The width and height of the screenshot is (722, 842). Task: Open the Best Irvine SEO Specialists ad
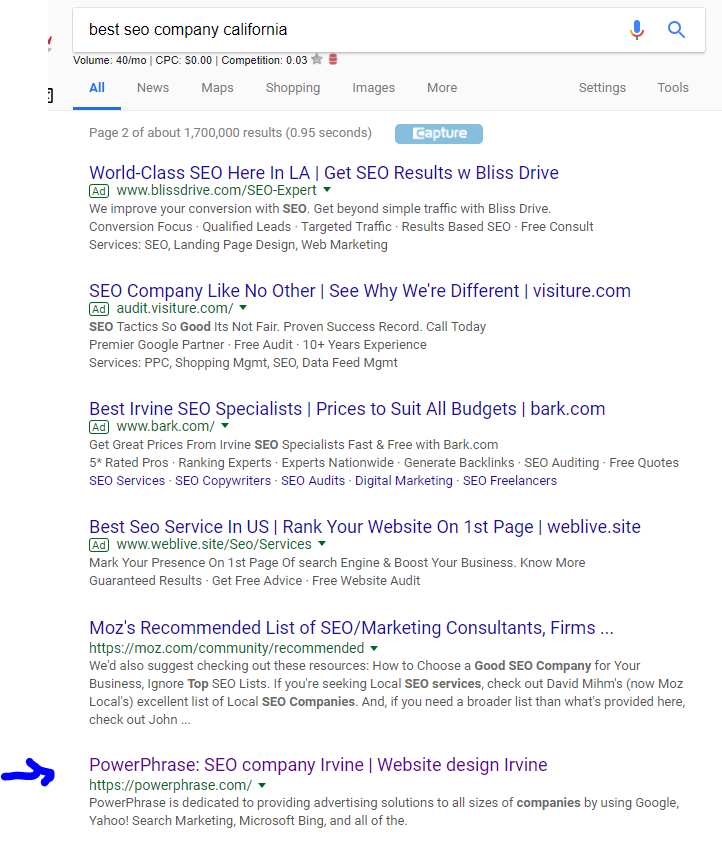pos(347,409)
